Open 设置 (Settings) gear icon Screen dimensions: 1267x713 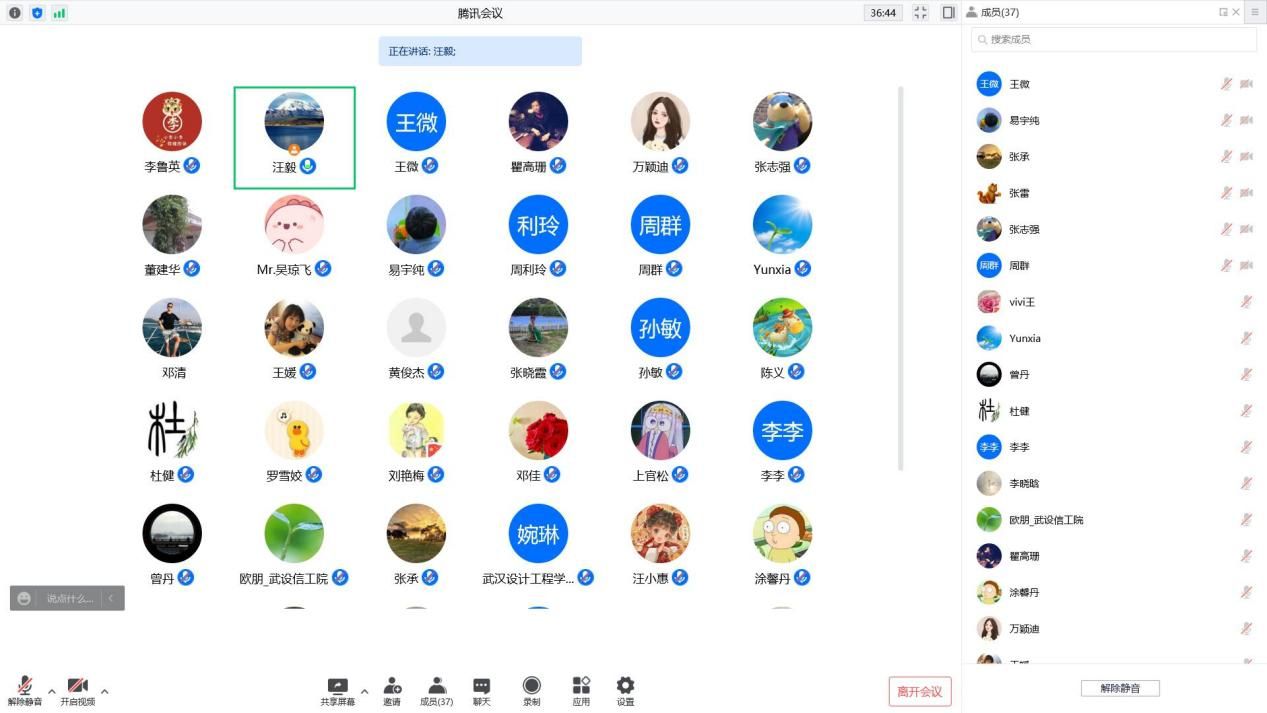coord(625,686)
